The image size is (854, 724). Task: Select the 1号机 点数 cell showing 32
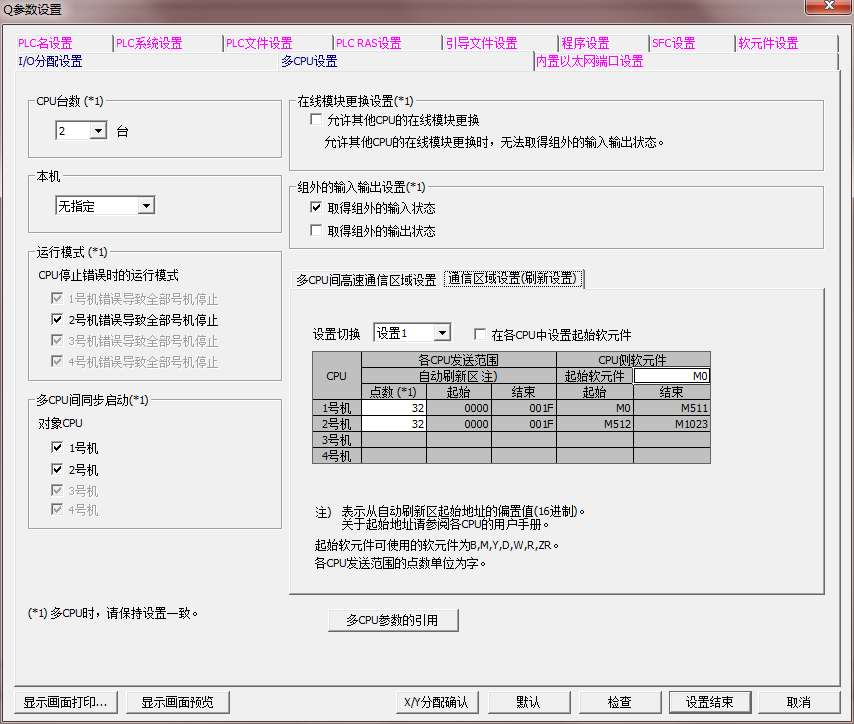393,408
